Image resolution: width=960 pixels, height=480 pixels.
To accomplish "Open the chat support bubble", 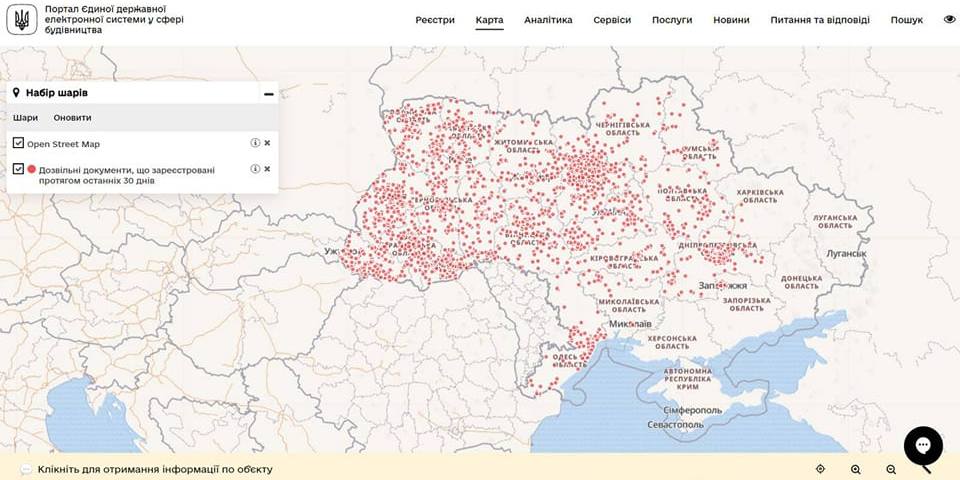I will click(x=923, y=446).
